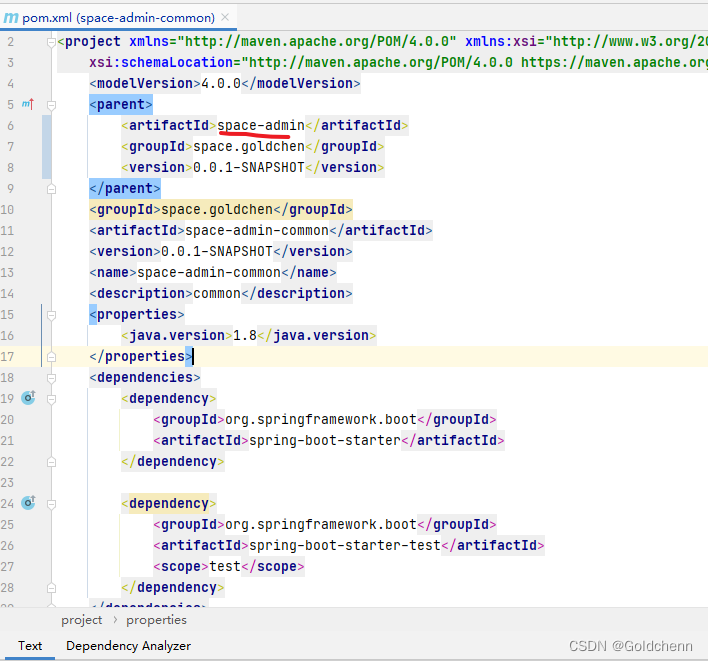Collapse the project tag fold on line 2
The width and height of the screenshot is (708, 661).
51,42
